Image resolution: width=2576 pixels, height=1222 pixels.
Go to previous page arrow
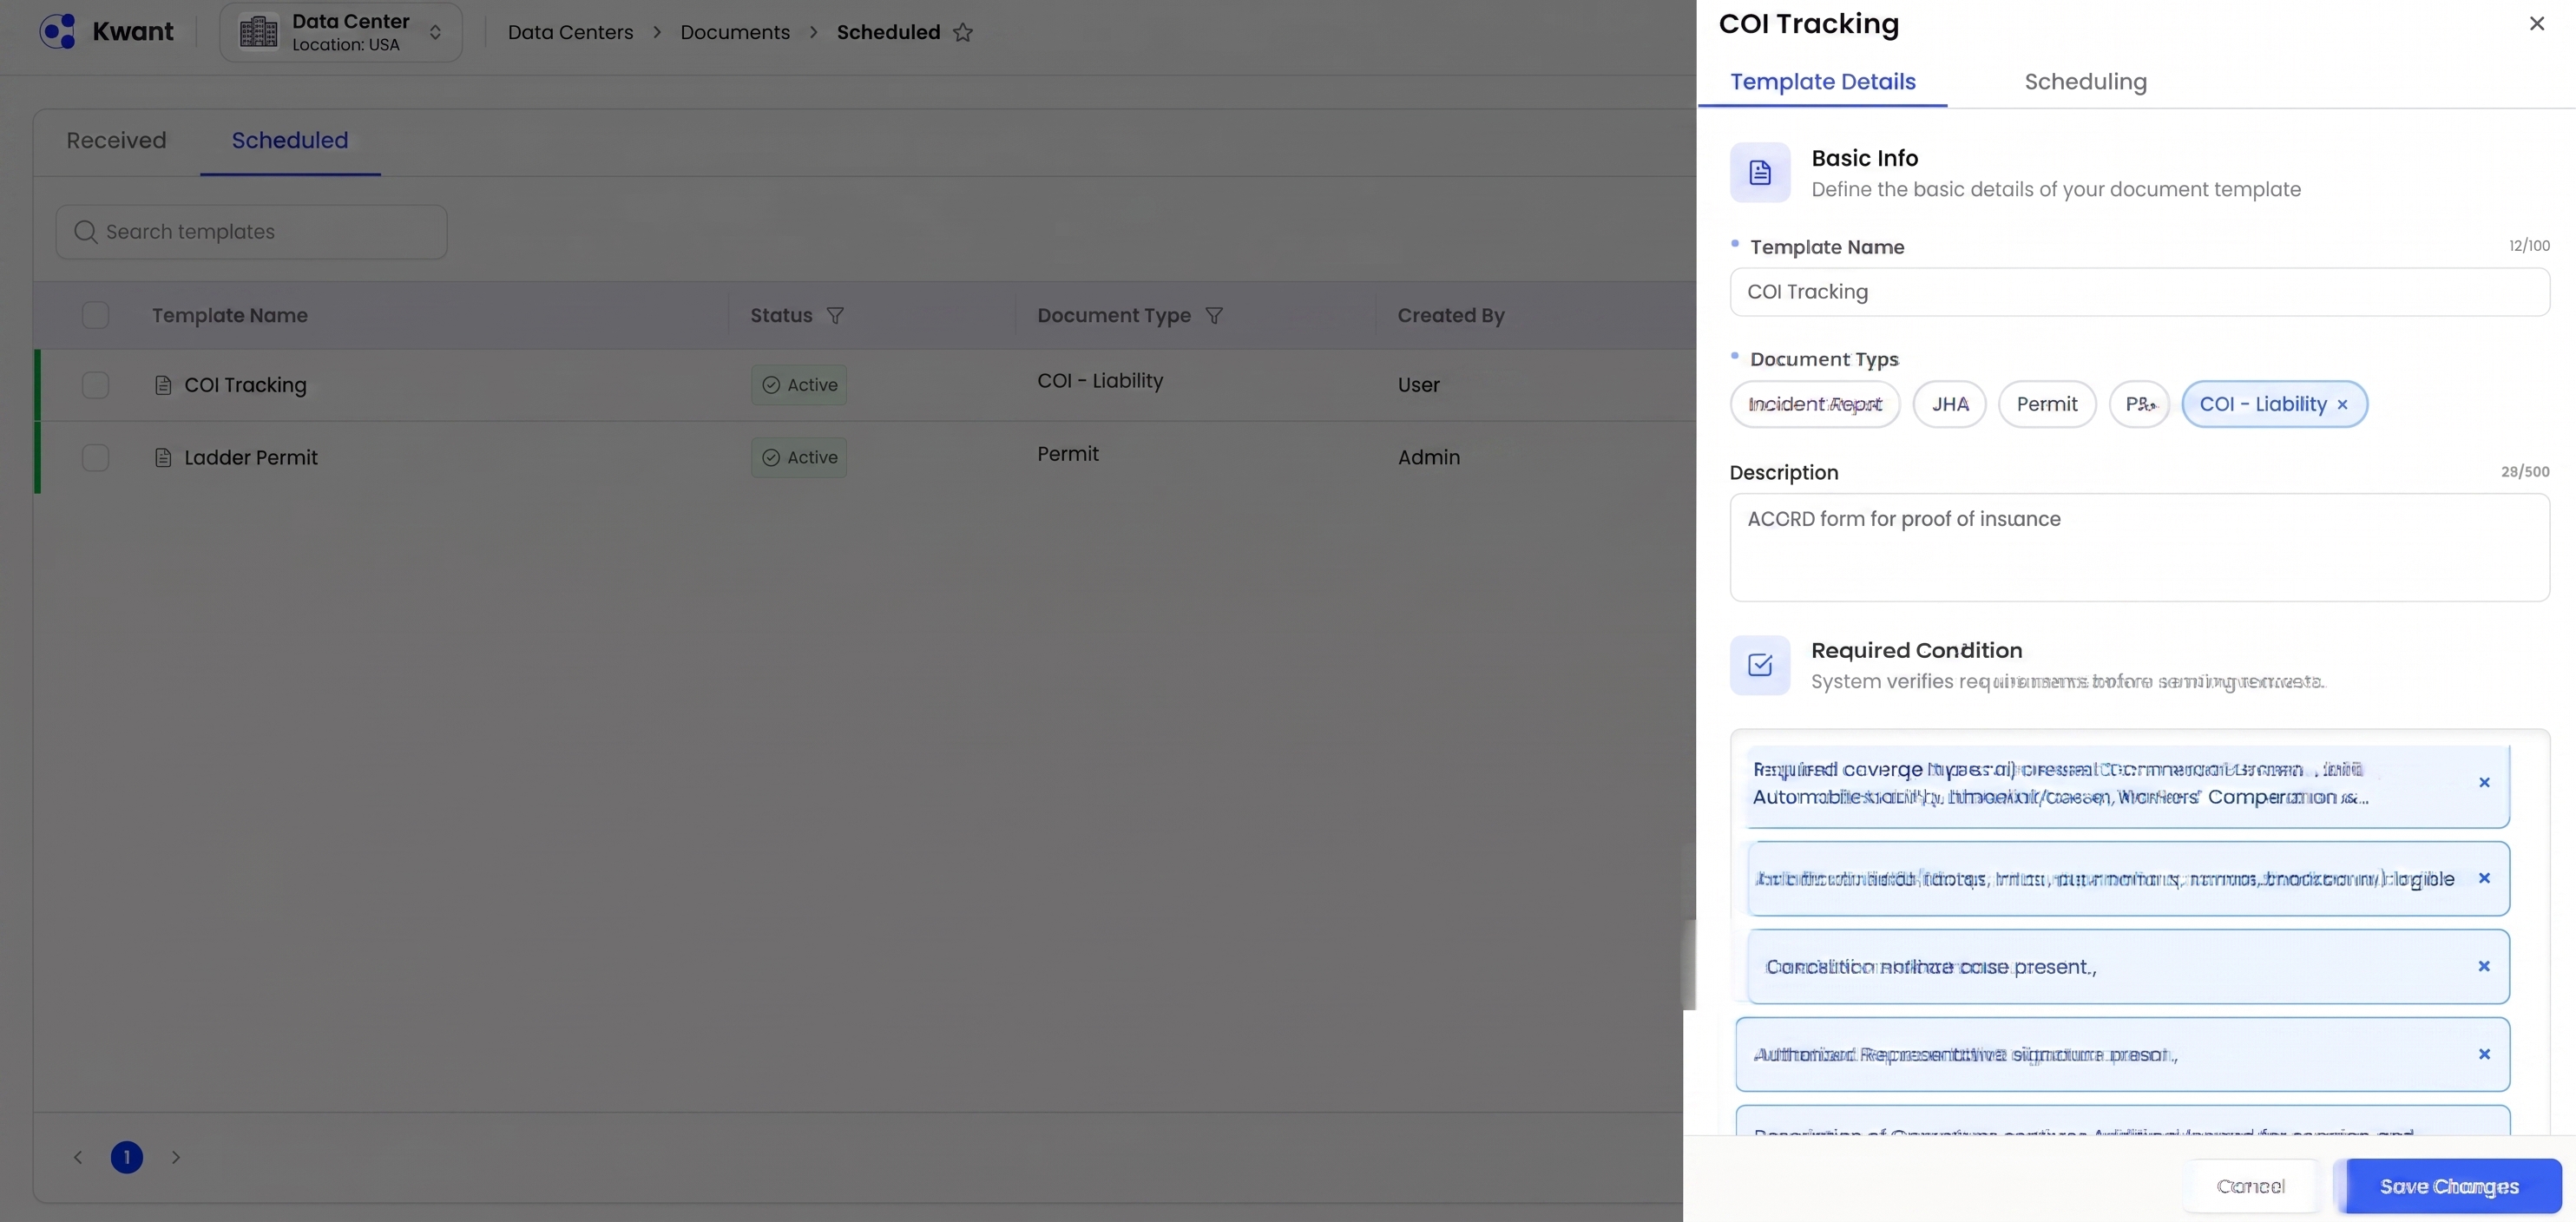pos(78,1157)
